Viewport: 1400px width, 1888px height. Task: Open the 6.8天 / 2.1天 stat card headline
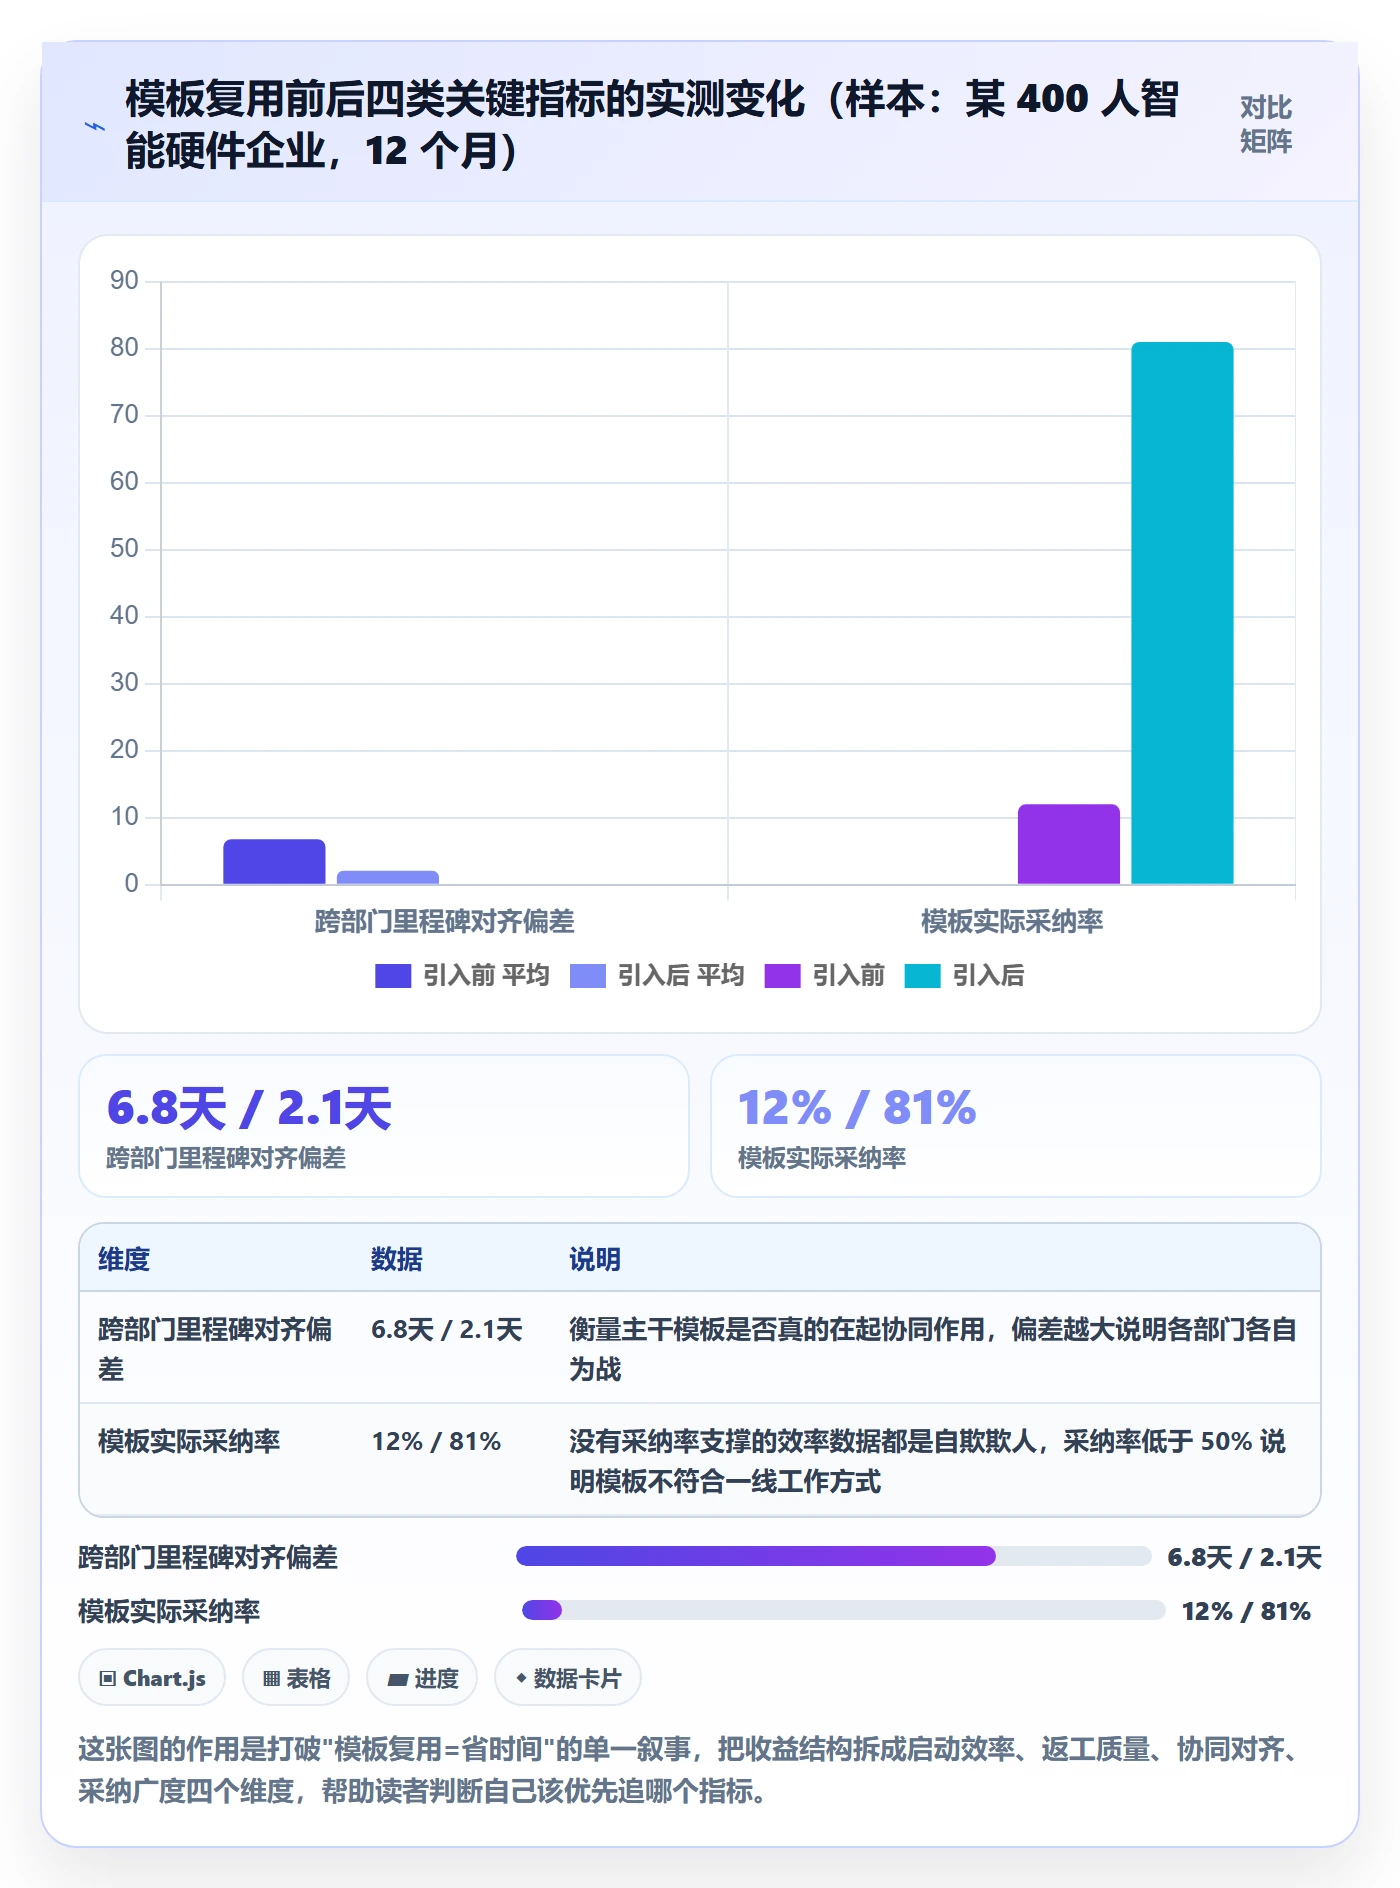click(x=249, y=1108)
